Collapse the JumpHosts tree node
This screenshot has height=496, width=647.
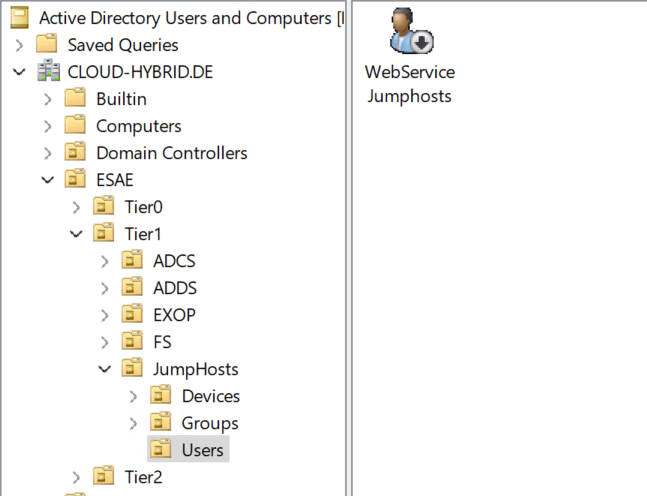click(105, 369)
